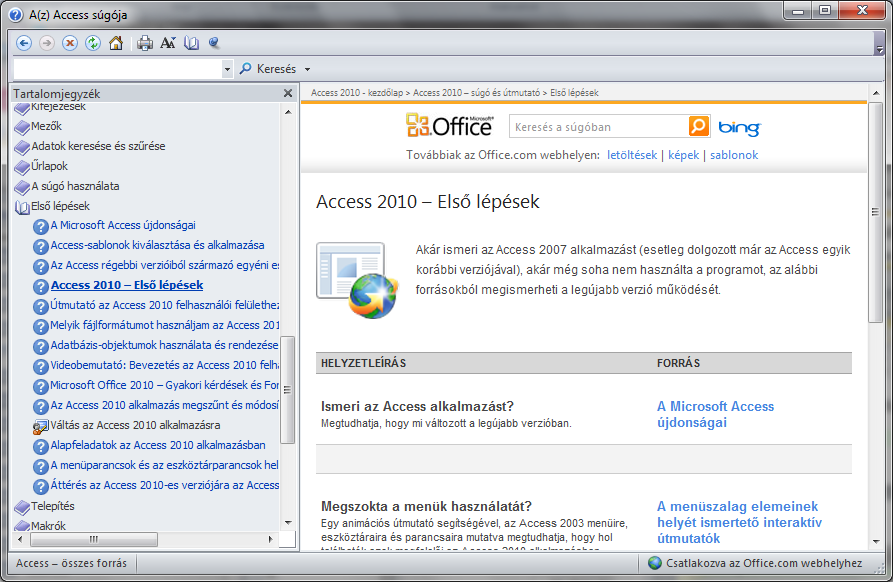This screenshot has width=893, height=582.
Task: Print the current help topic
Action: coord(145,43)
